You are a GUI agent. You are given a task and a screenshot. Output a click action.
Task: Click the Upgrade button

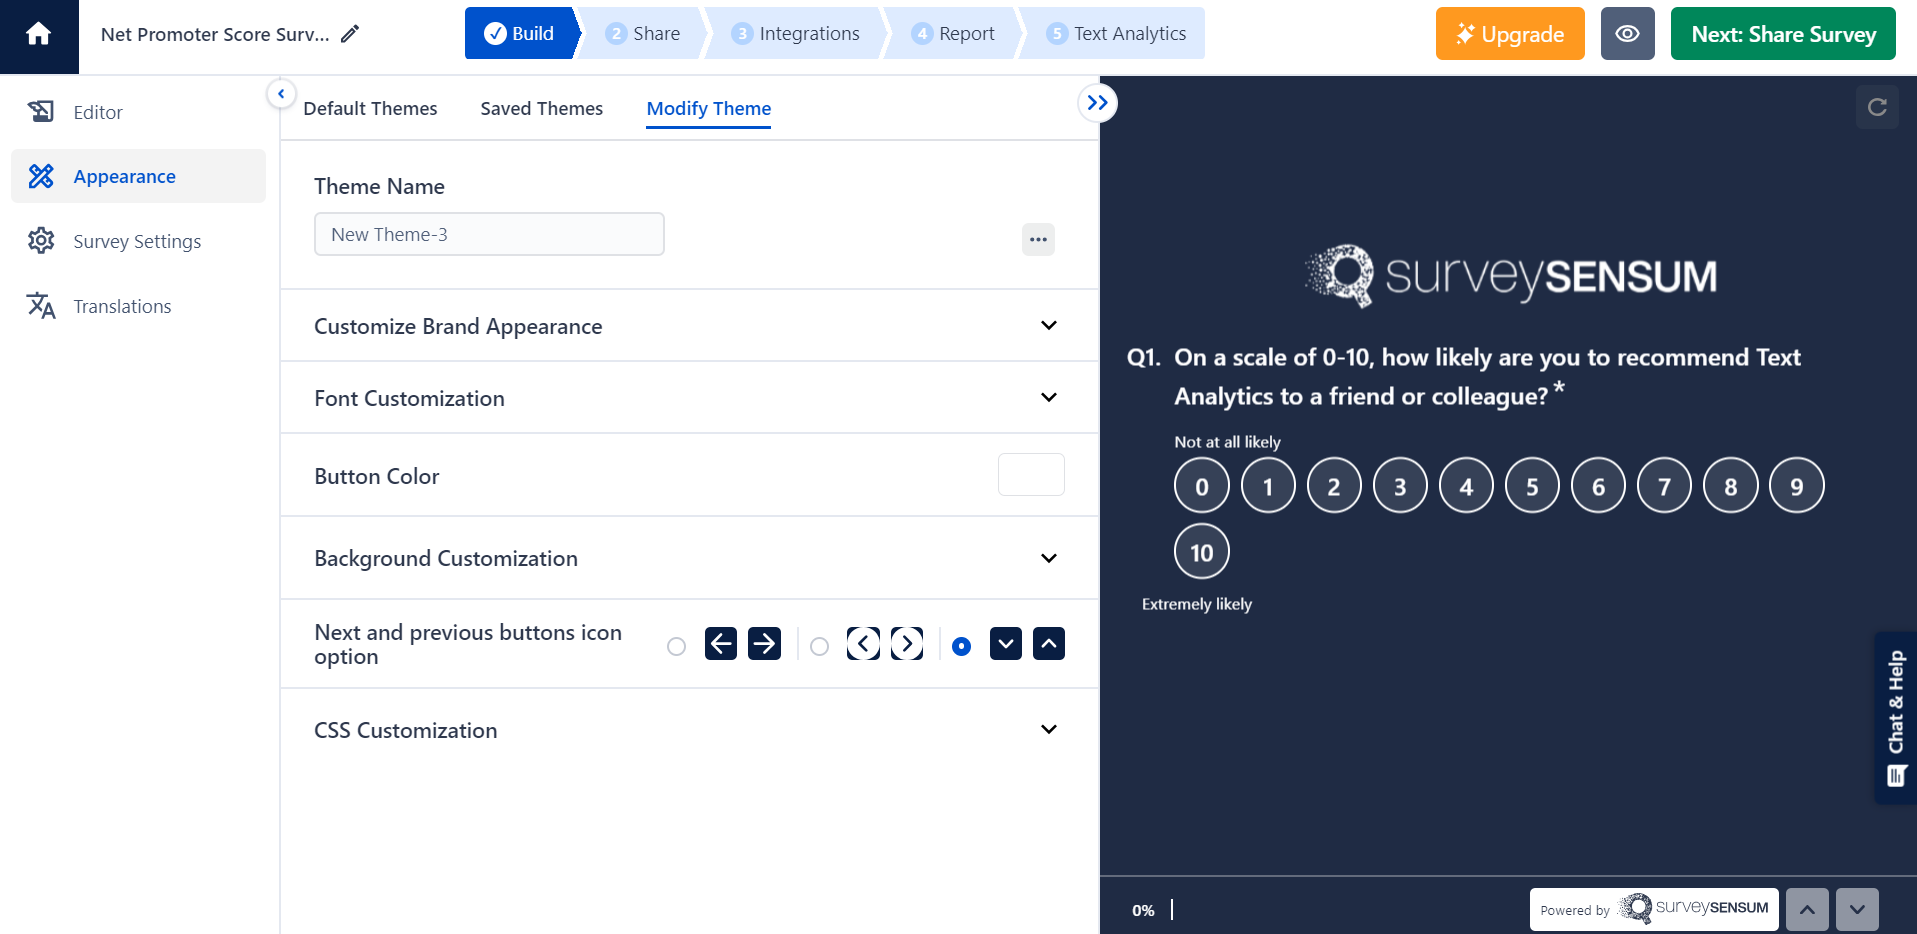click(1509, 33)
